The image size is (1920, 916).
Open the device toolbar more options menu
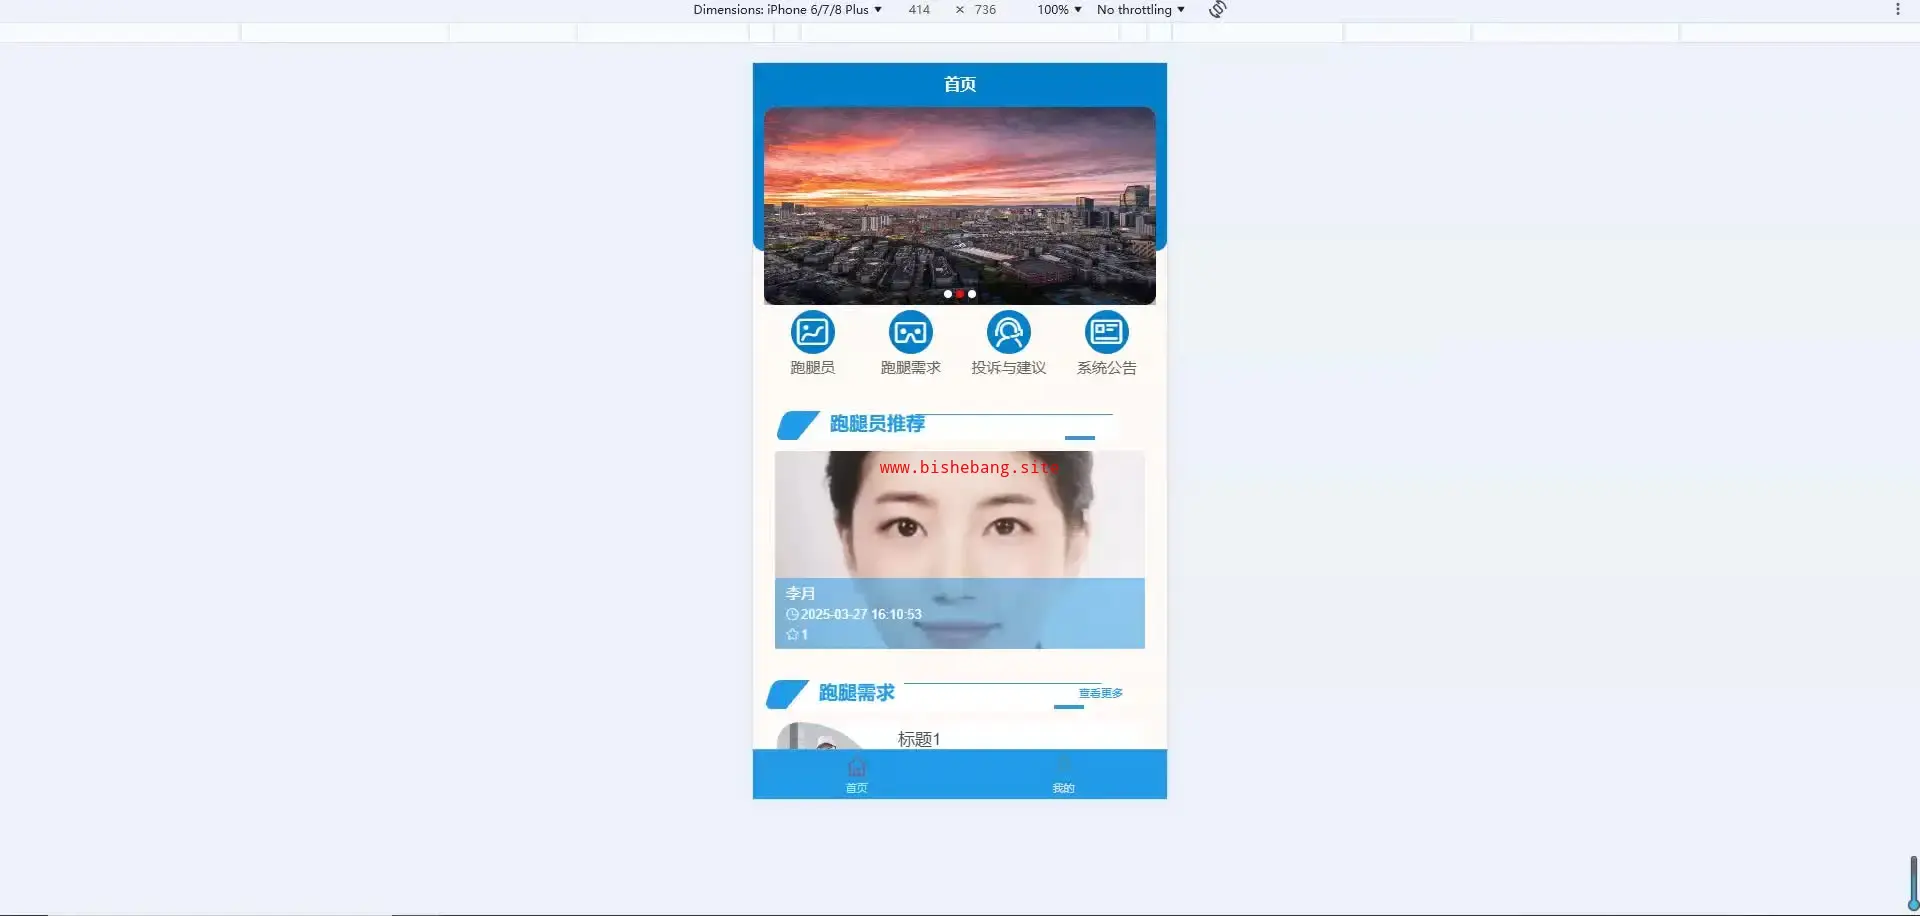[x=1897, y=10]
